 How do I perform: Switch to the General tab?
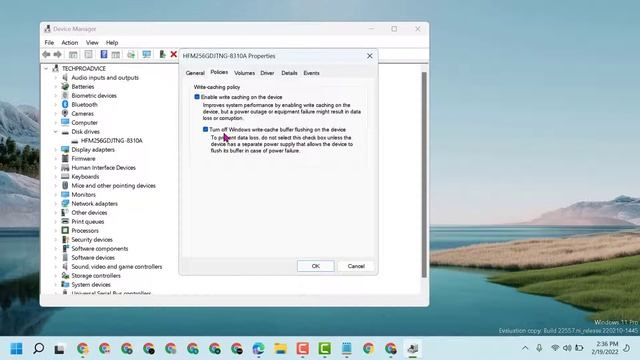(195, 73)
